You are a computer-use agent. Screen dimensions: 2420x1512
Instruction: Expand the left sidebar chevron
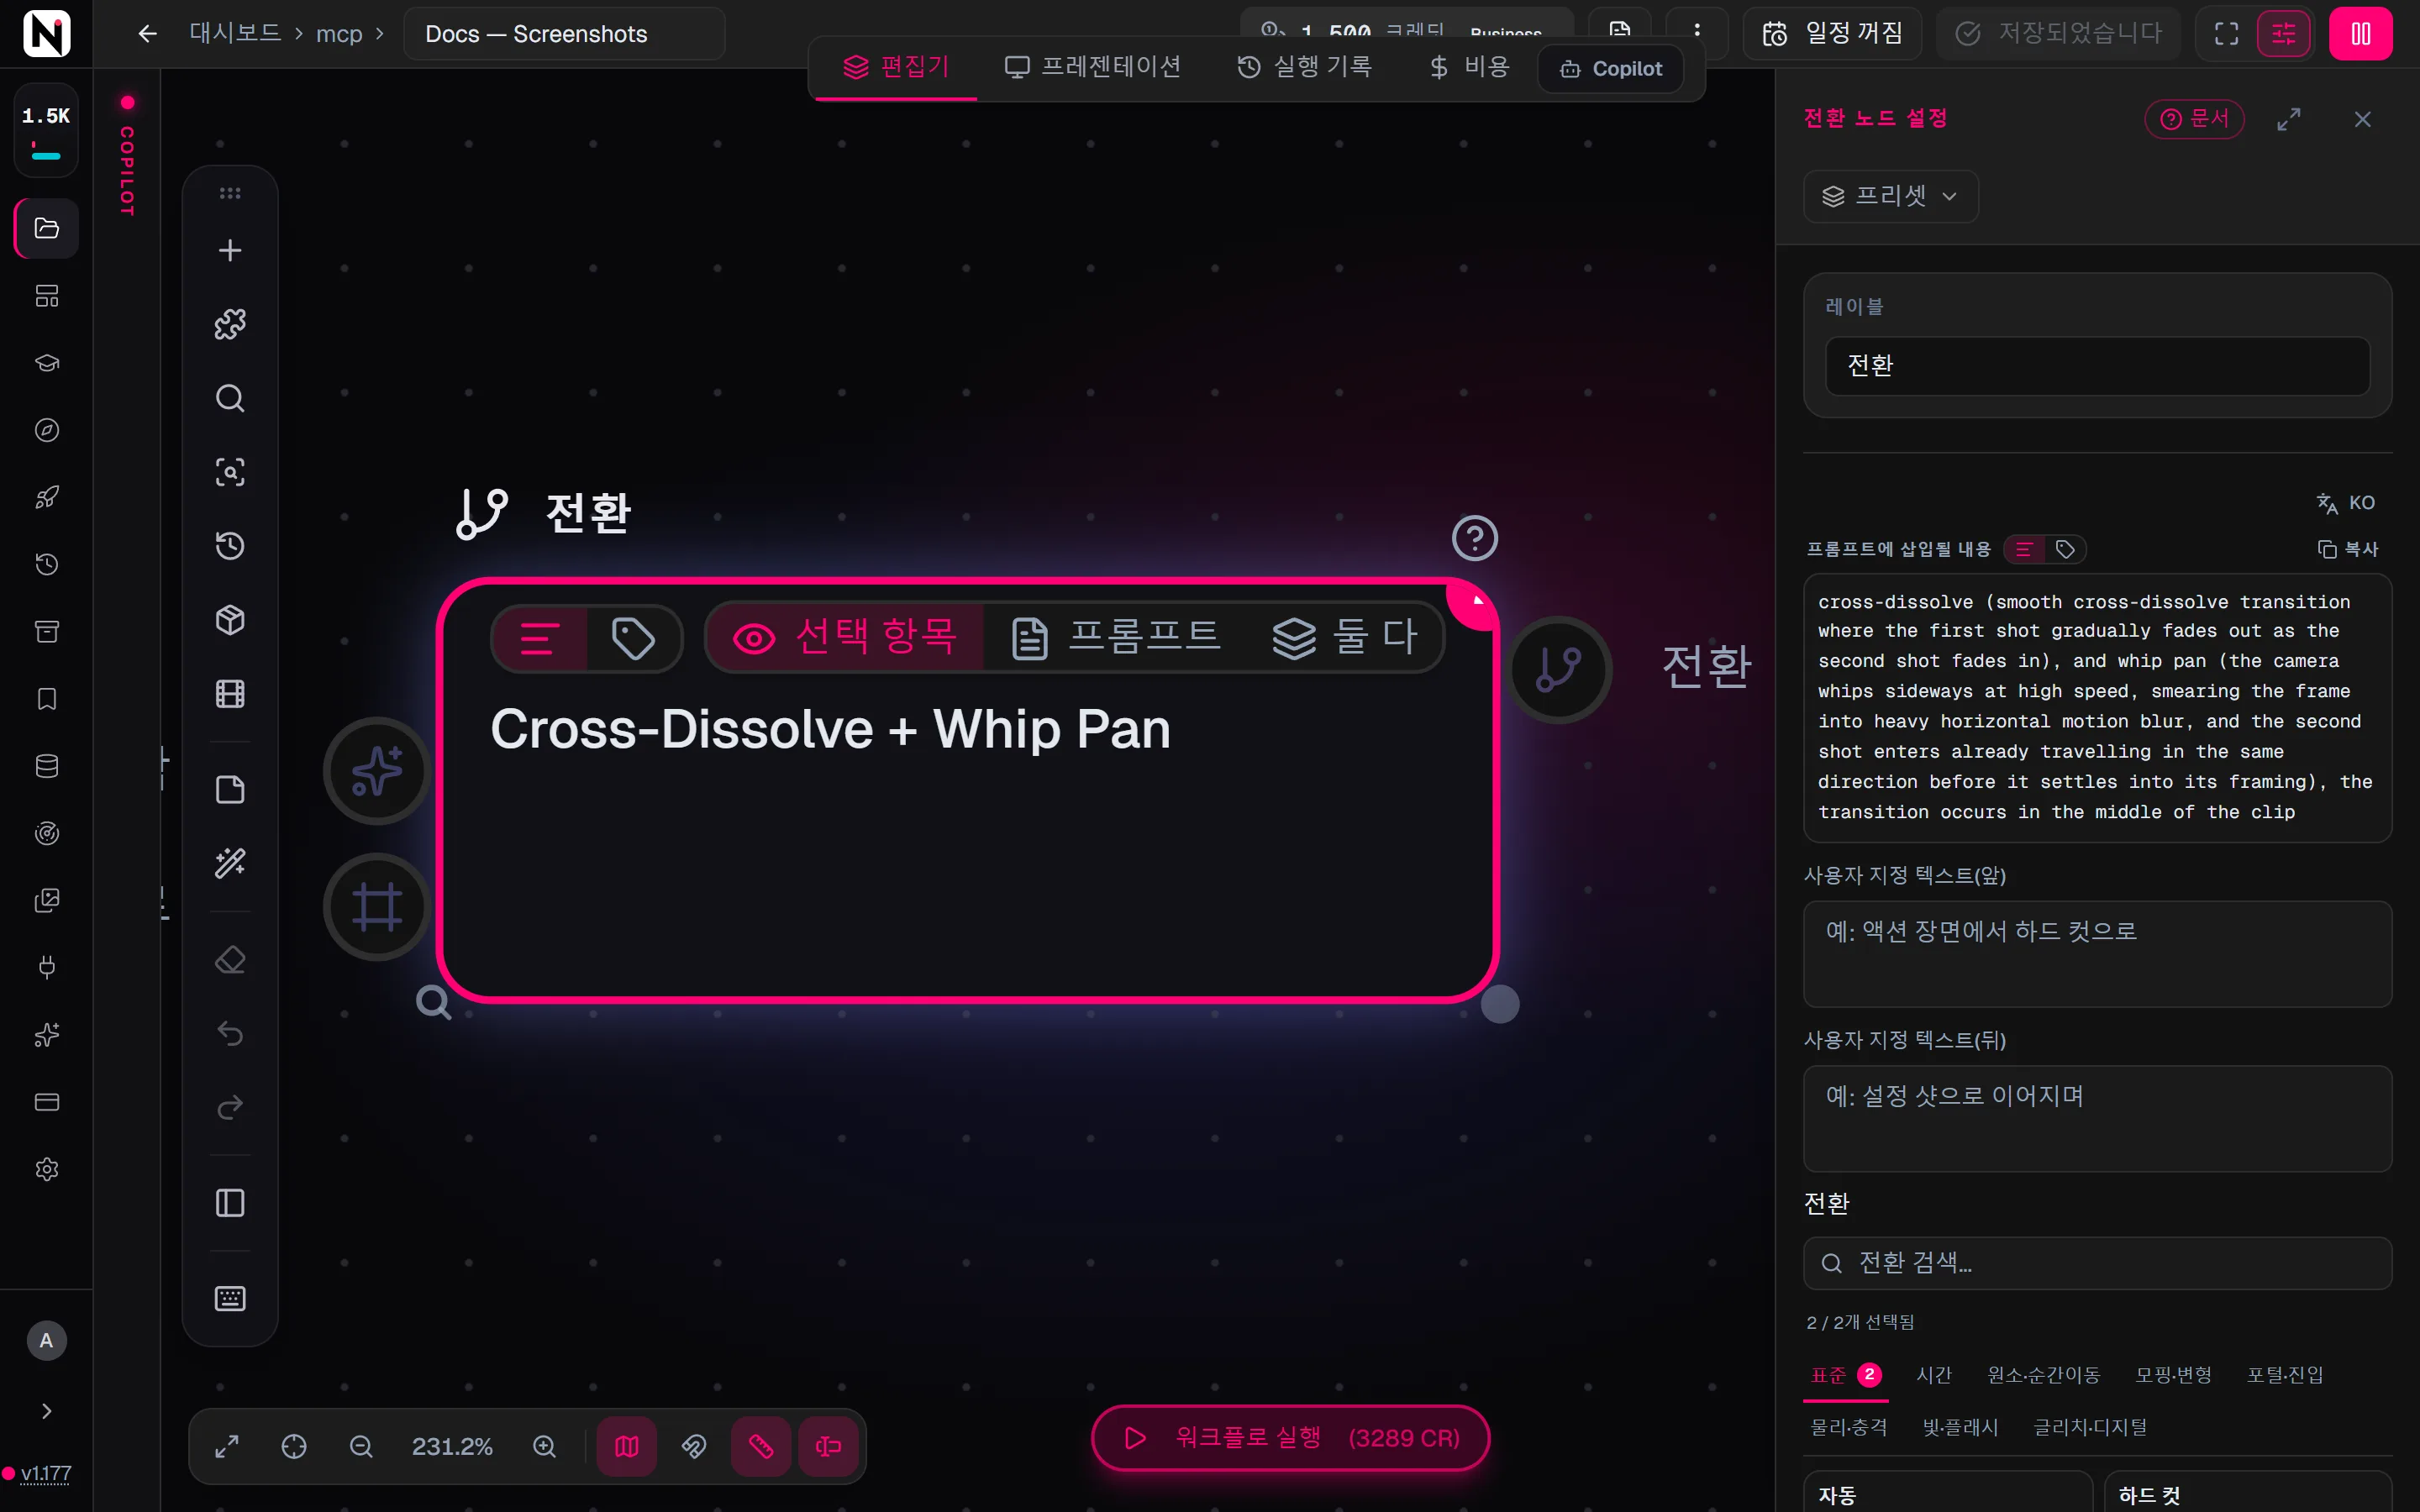[46, 1411]
